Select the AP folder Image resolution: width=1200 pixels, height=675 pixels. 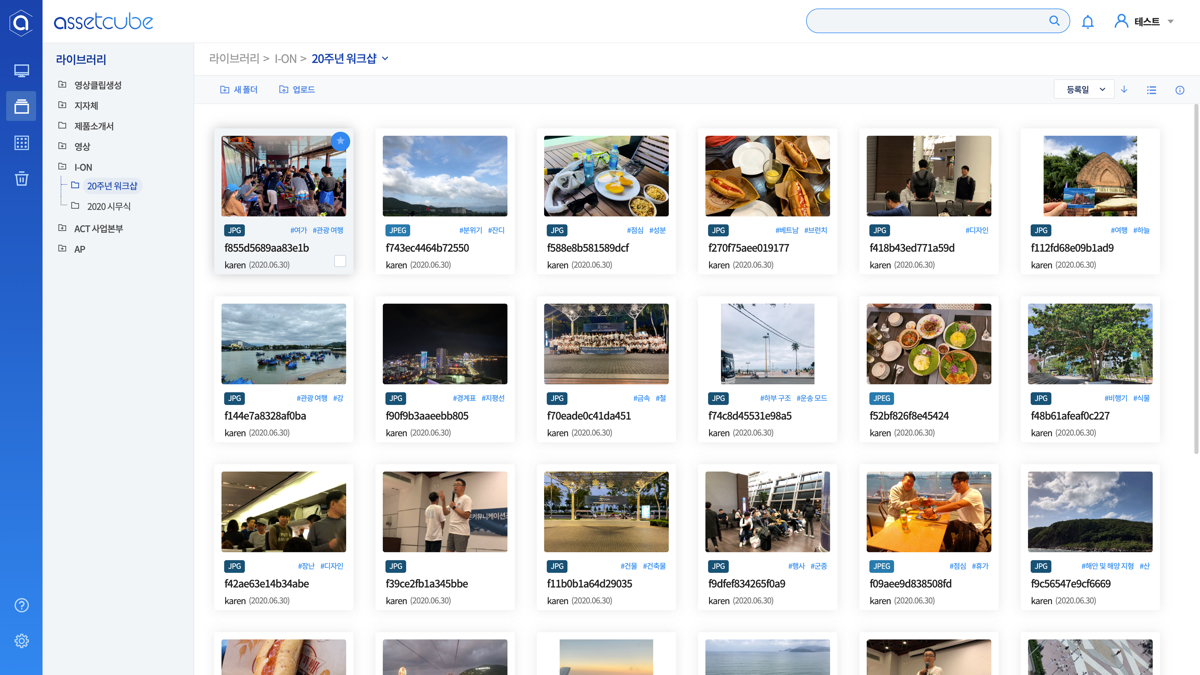(80, 249)
